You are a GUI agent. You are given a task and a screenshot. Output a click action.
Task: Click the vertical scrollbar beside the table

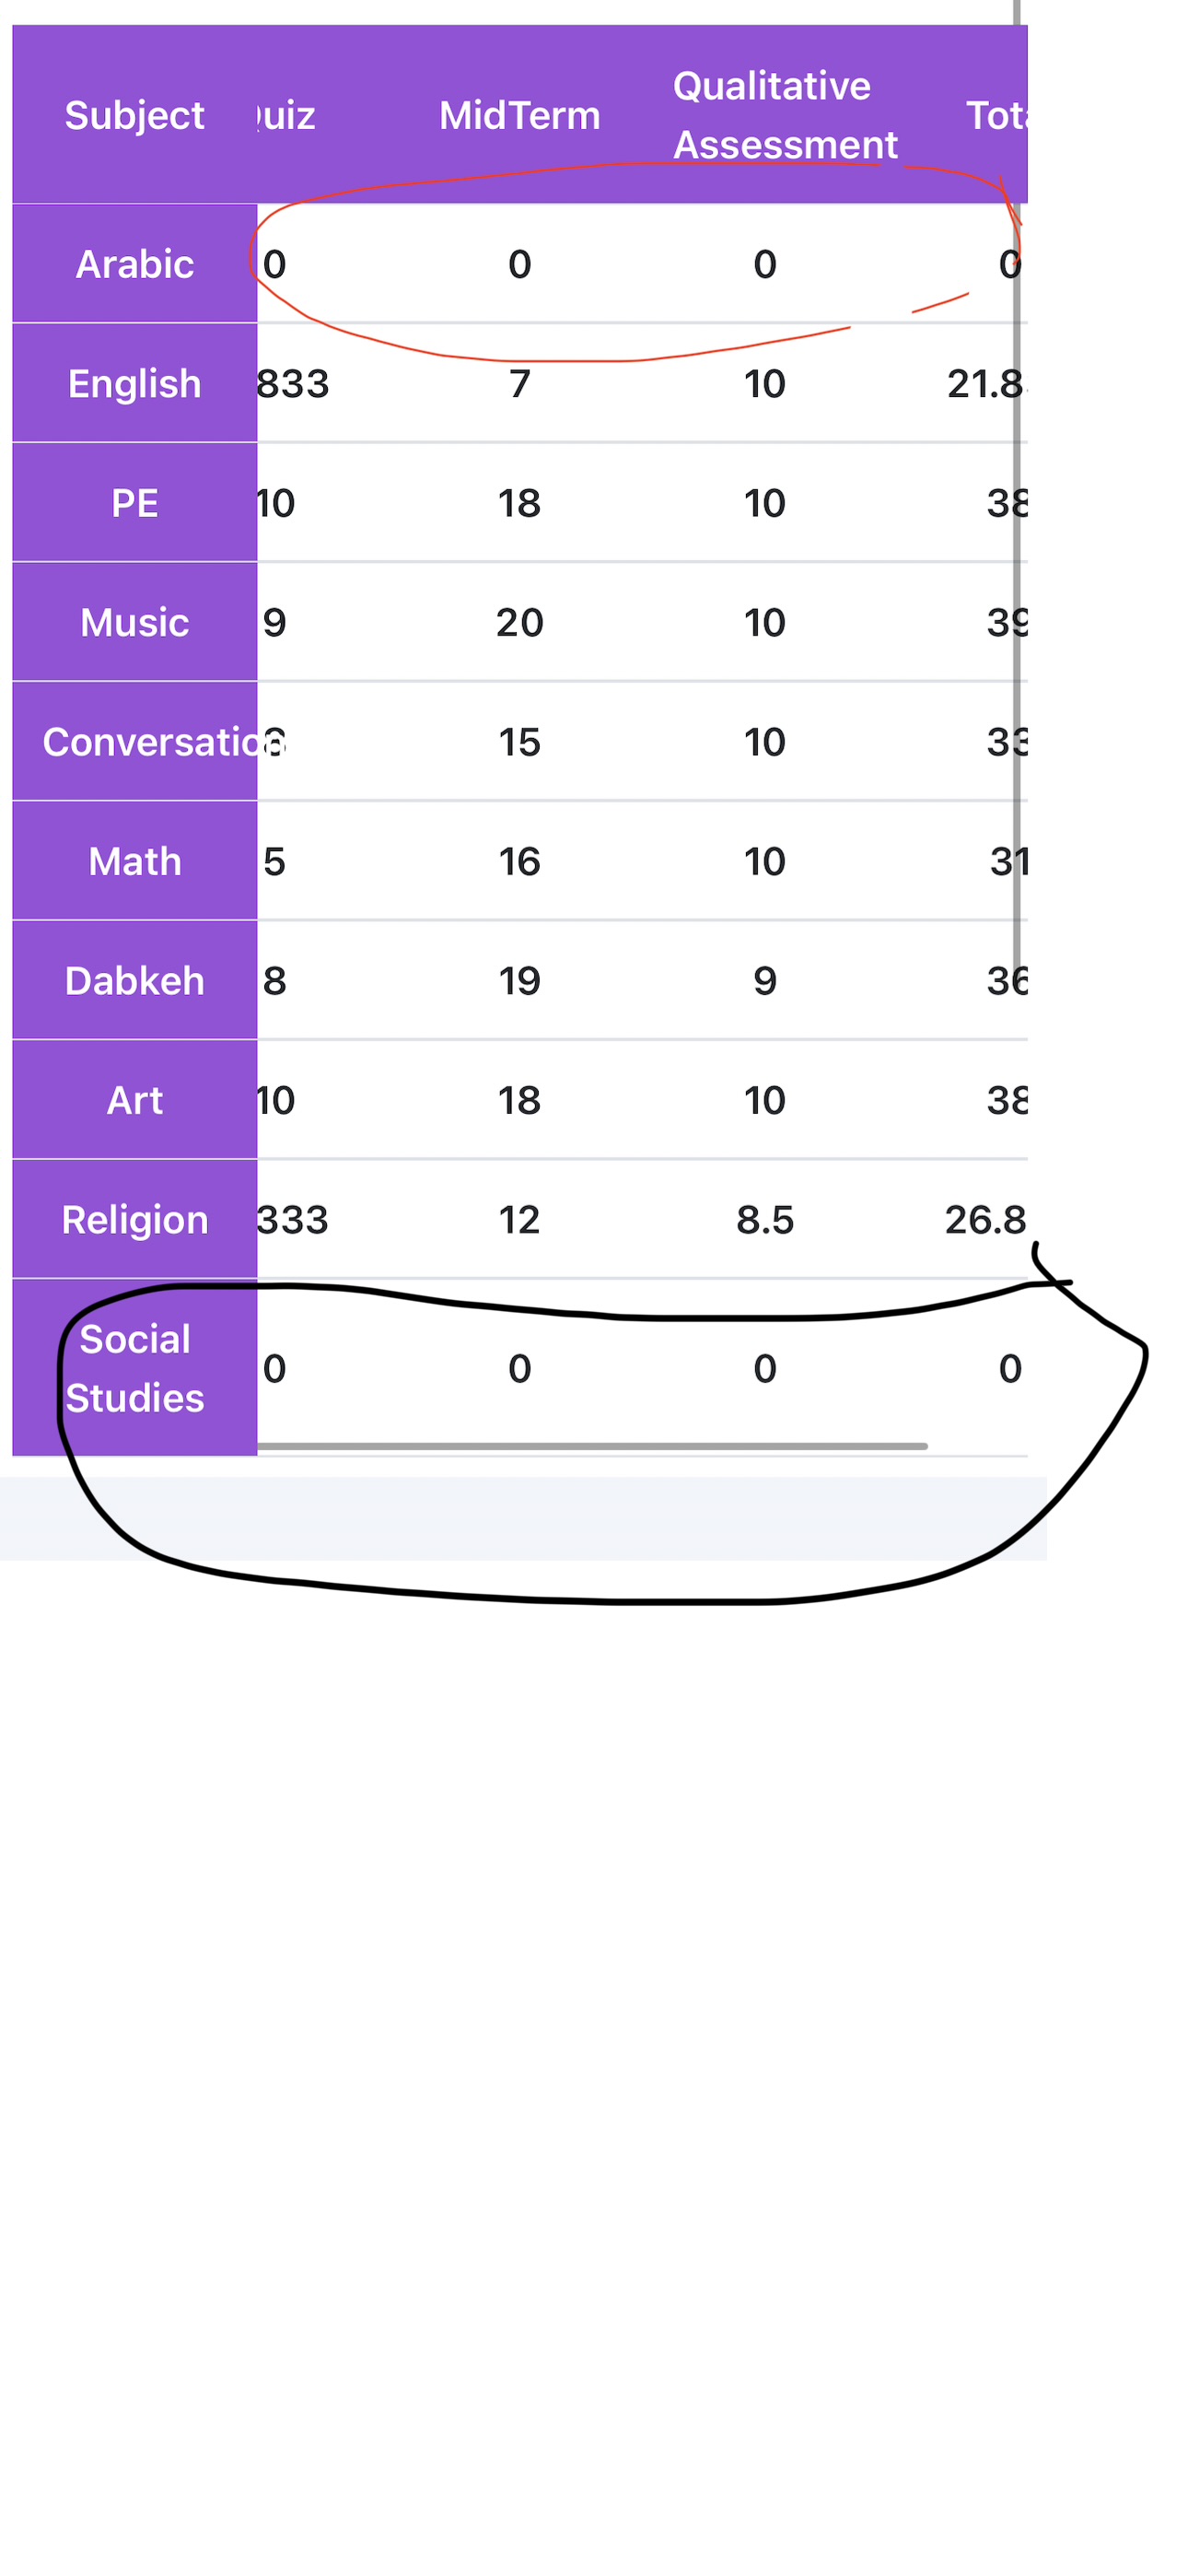pos(1017,500)
